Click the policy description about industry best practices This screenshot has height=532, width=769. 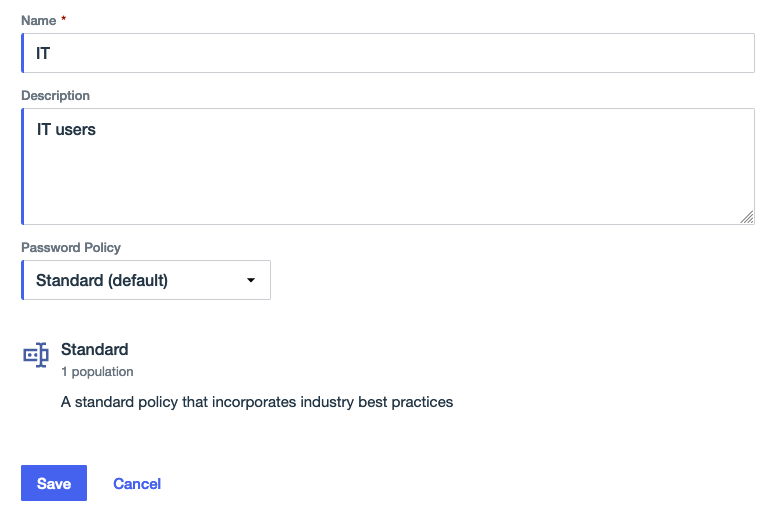257,402
